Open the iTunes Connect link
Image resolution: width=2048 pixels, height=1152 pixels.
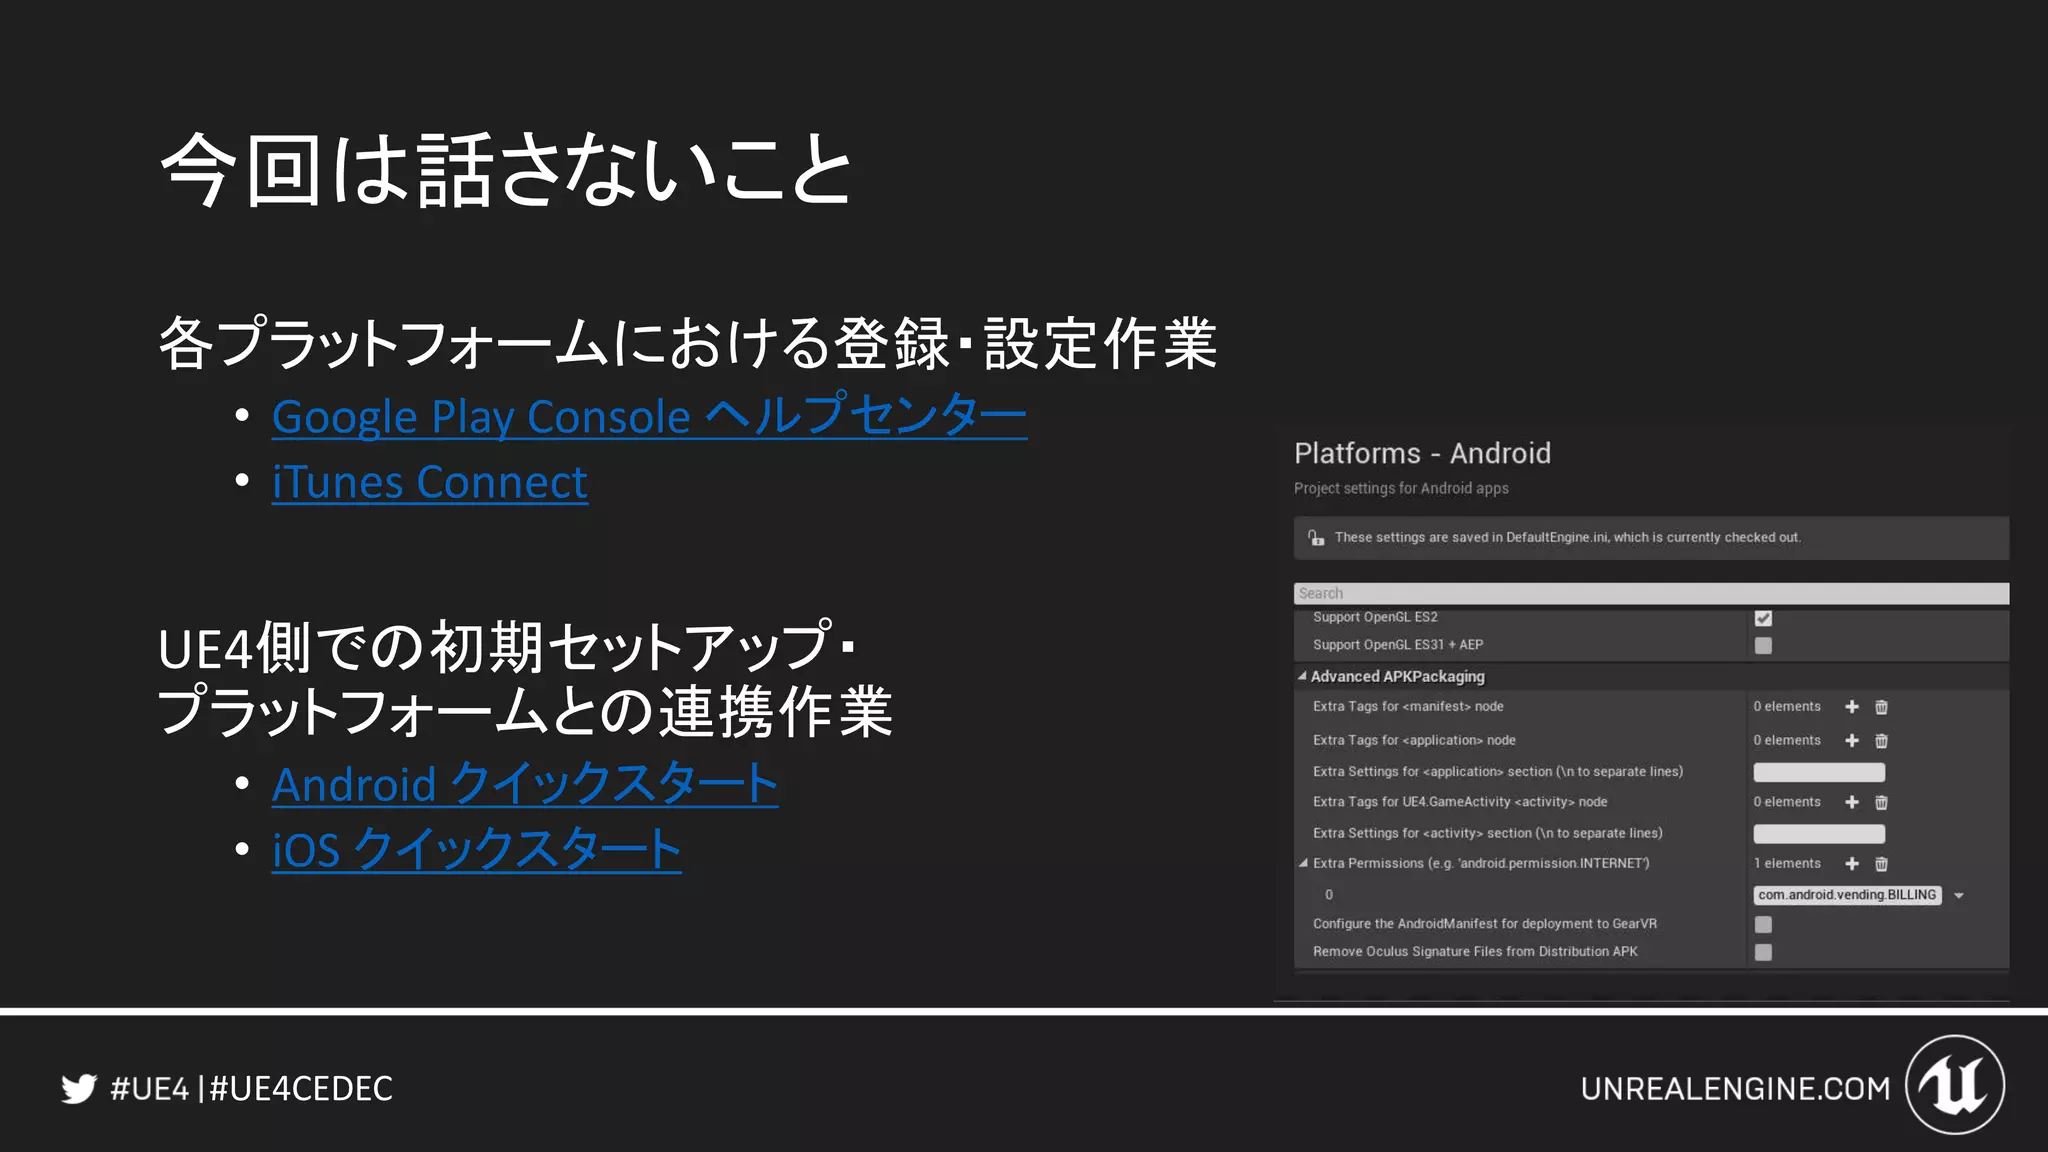click(x=430, y=482)
